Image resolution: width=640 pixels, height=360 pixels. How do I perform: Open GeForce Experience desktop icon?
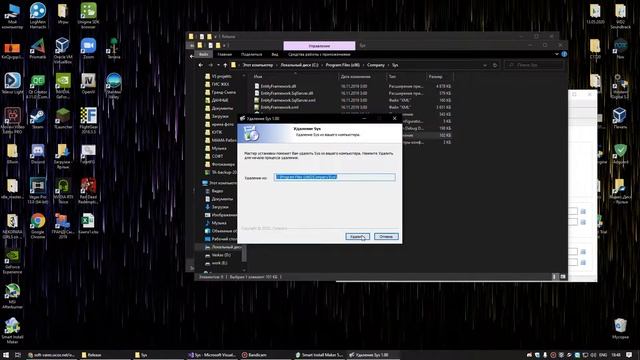[12, 261]
